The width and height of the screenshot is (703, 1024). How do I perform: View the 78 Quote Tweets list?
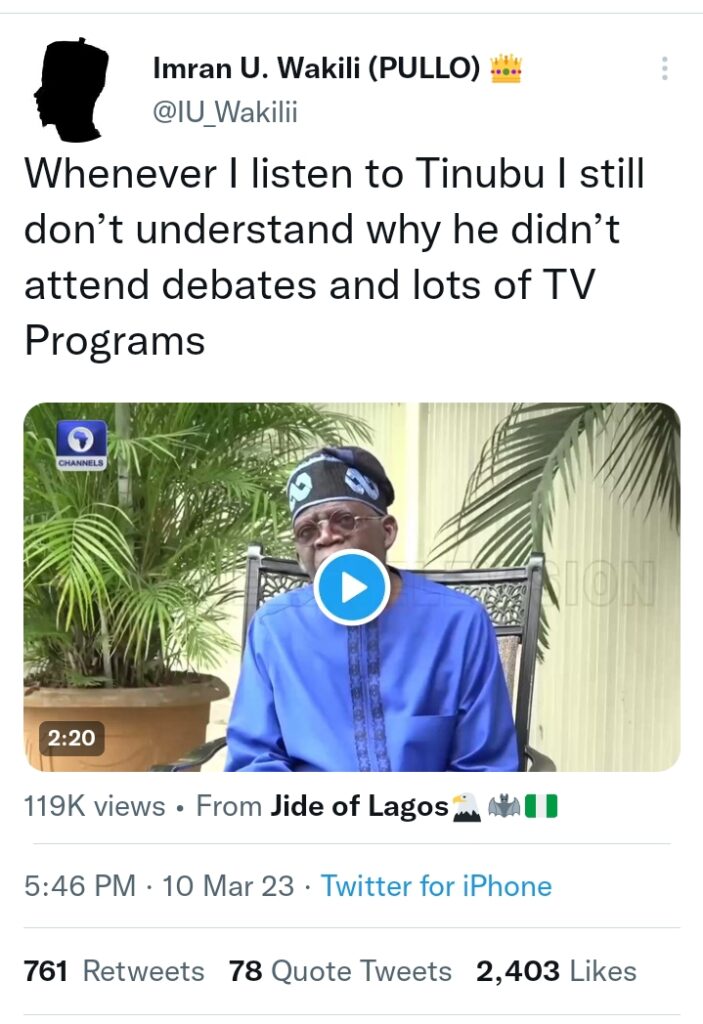340,971
